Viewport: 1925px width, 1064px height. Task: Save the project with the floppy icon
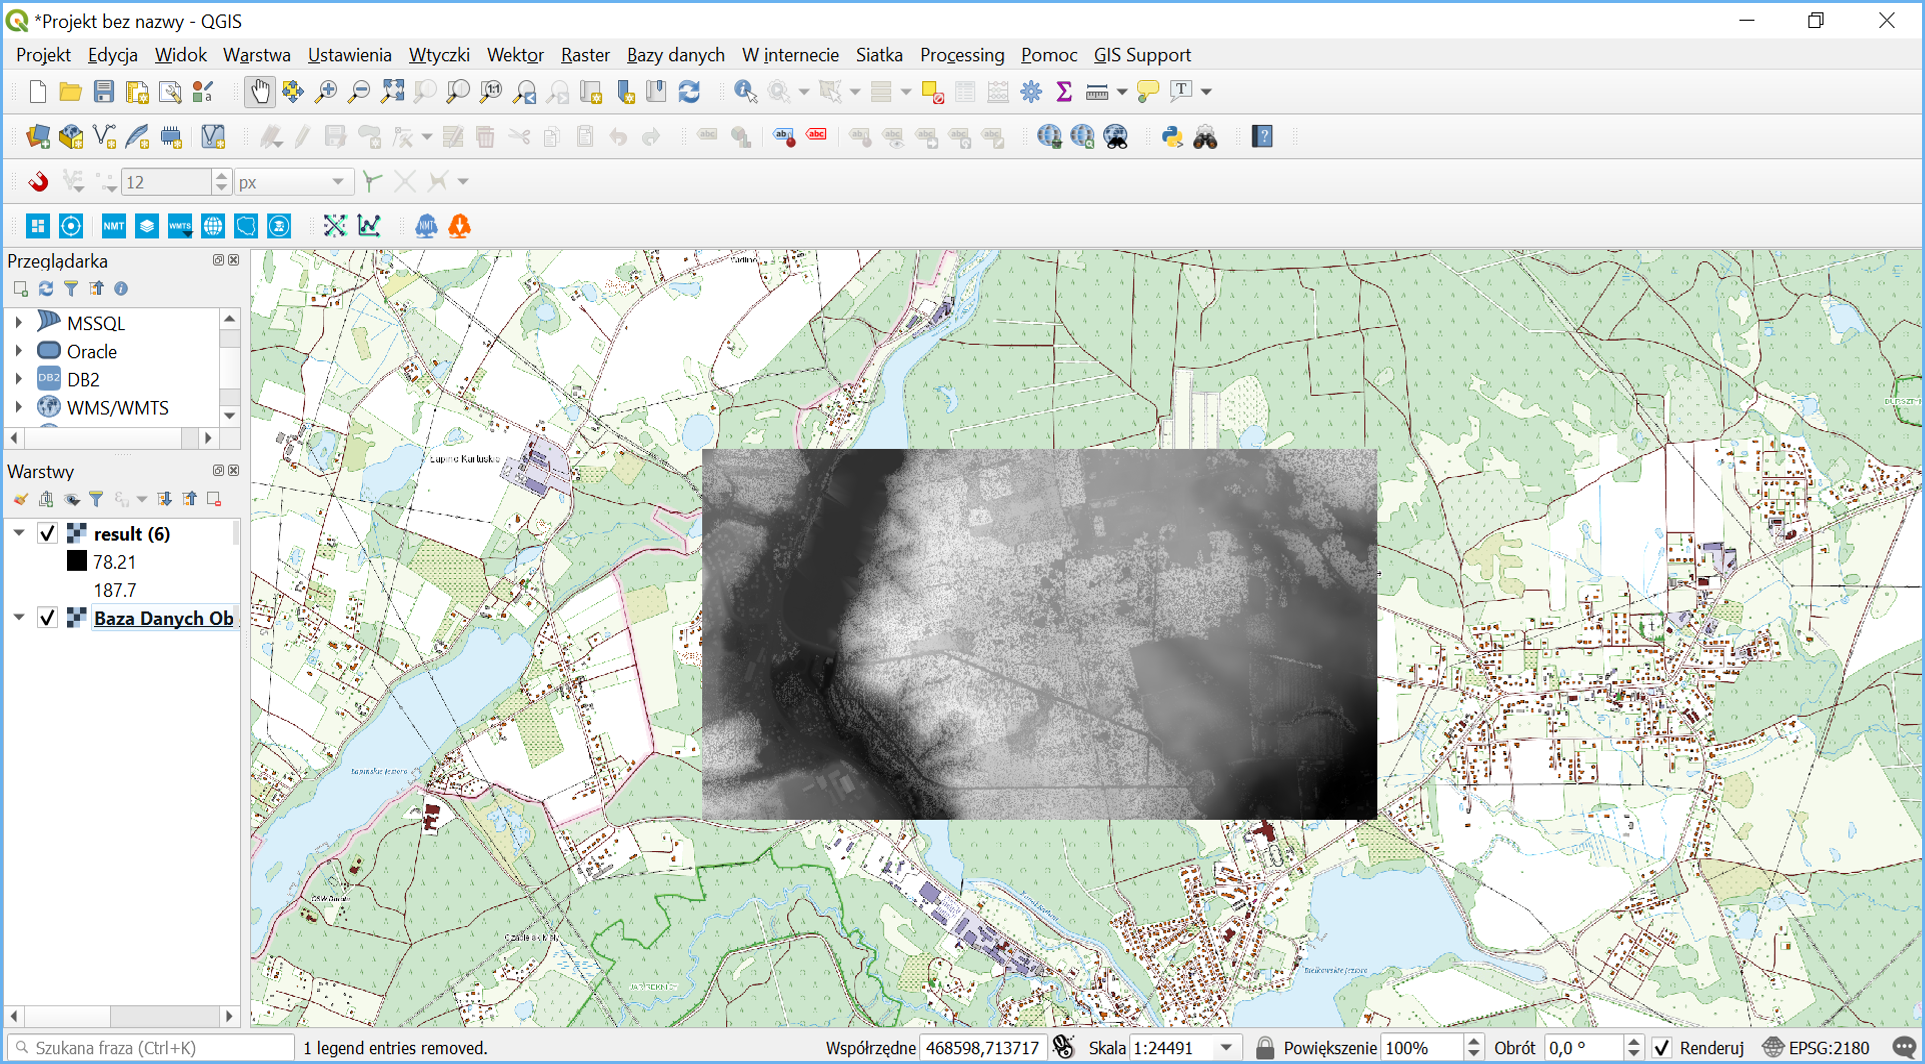(103, 92)
